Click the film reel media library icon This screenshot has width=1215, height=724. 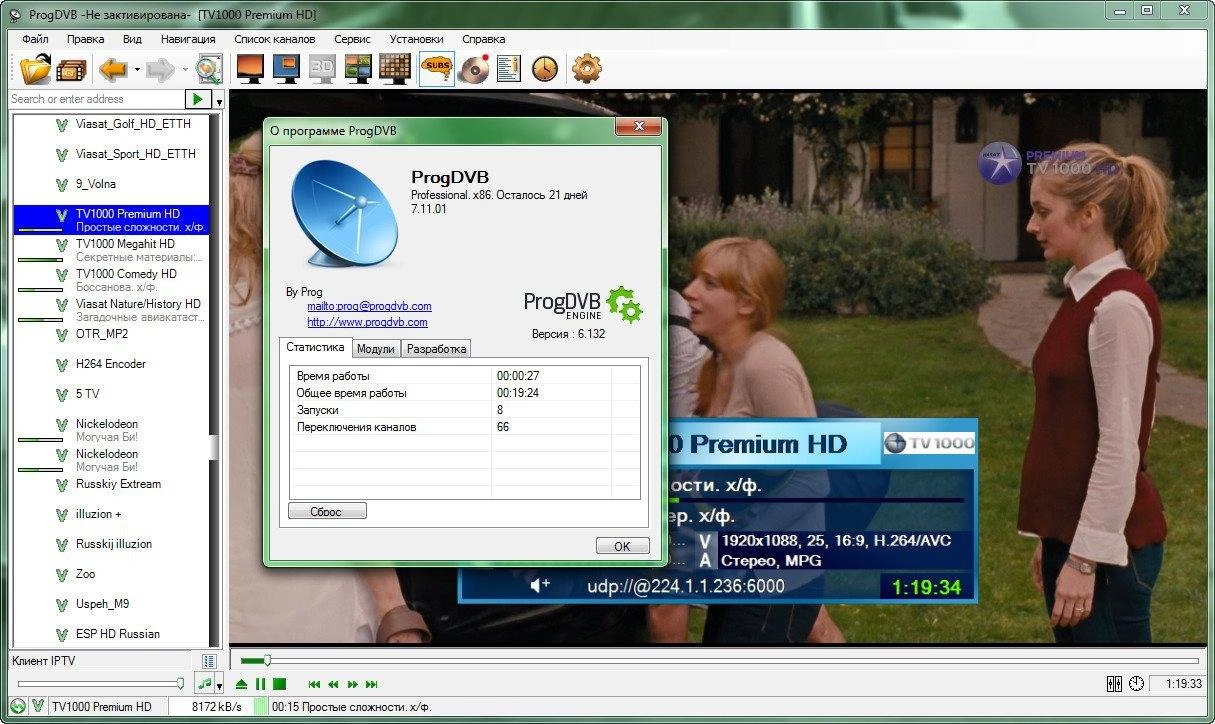coord(72,69)
